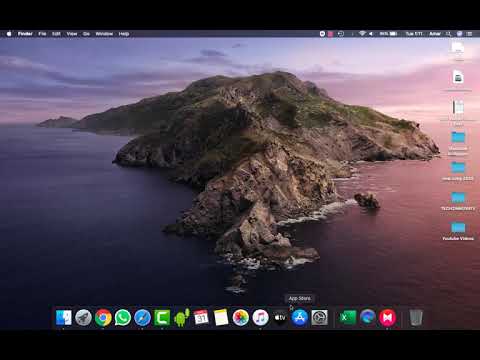Click the volume speaker icon in menu bar
The height and width of the screenshot is (360, 480).
[371, 34]
